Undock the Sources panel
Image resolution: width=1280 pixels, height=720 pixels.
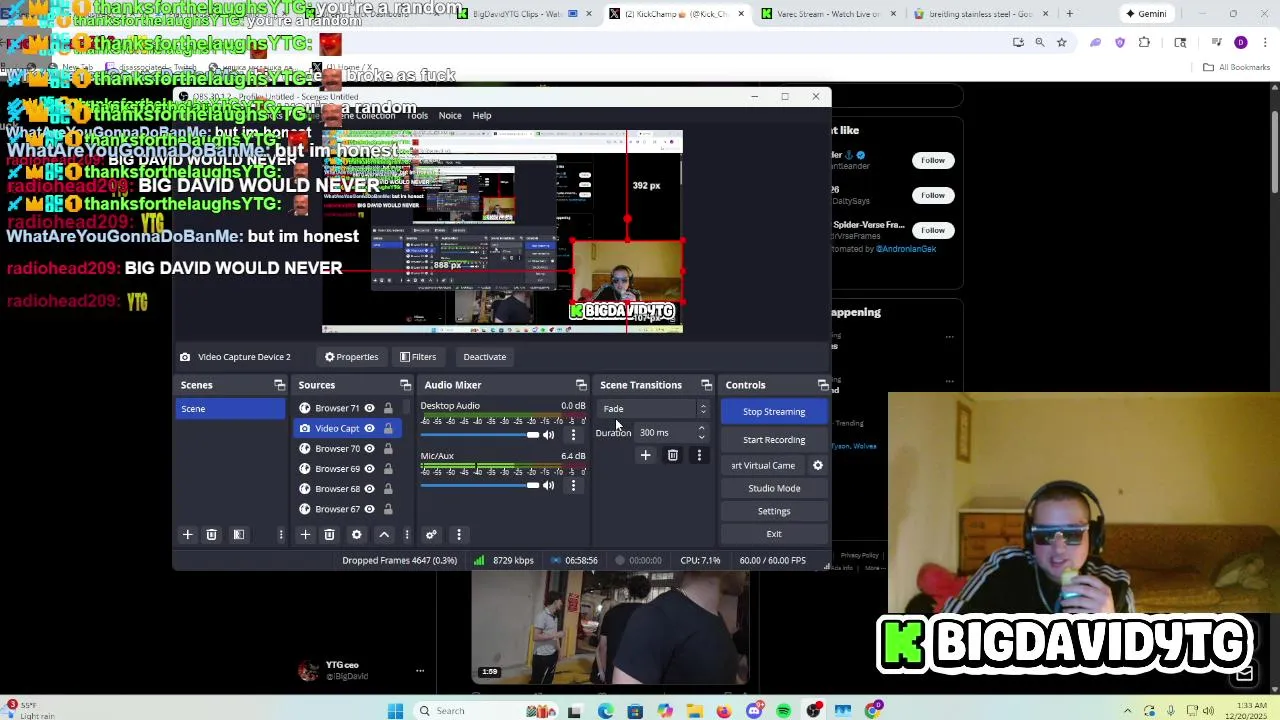click(405, 385)
